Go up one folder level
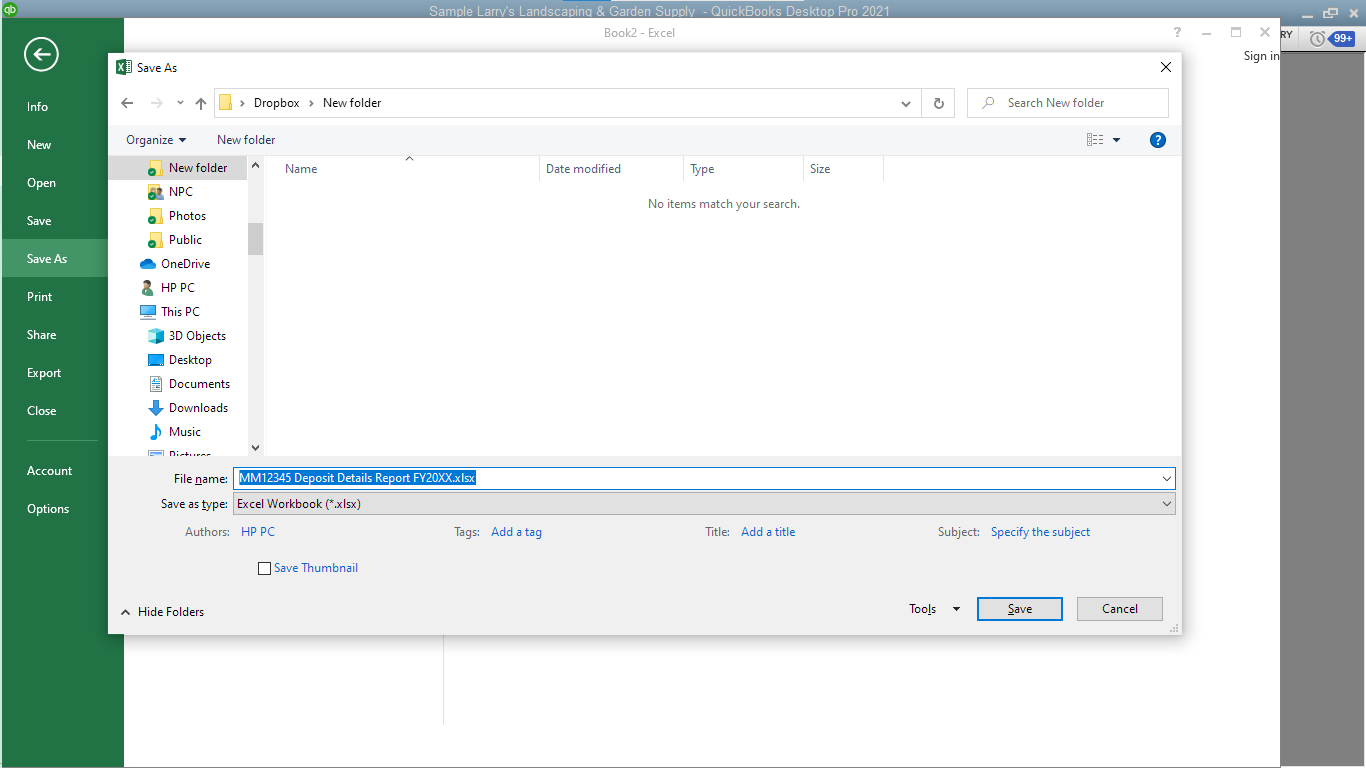Image resolution: width=1366 pixels, height=768 pixels. 201,103
